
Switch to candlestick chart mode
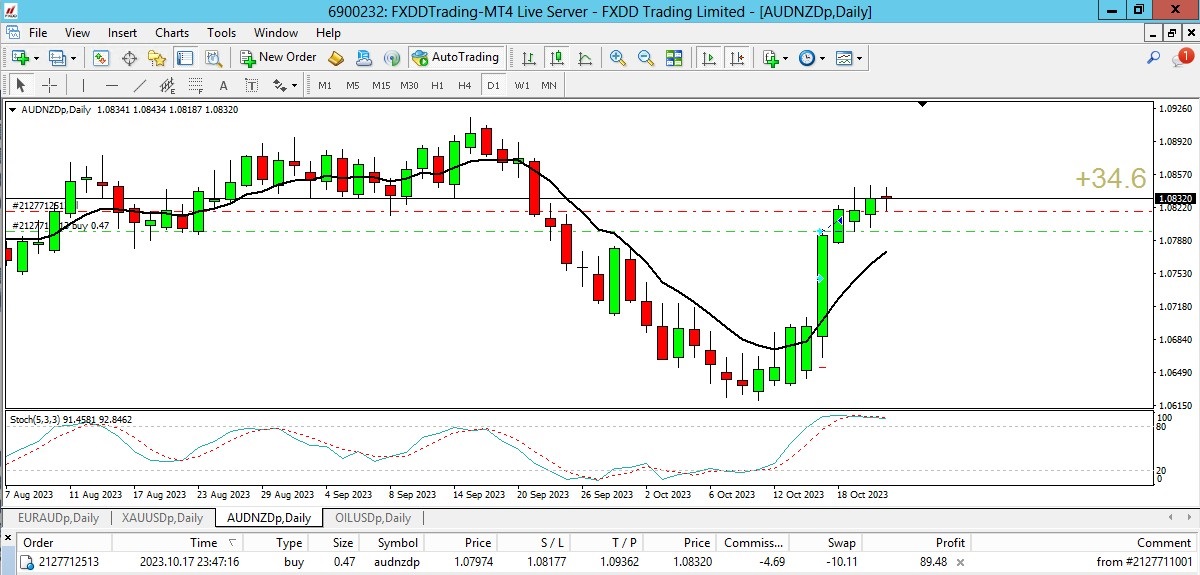[x=557, y=58]
